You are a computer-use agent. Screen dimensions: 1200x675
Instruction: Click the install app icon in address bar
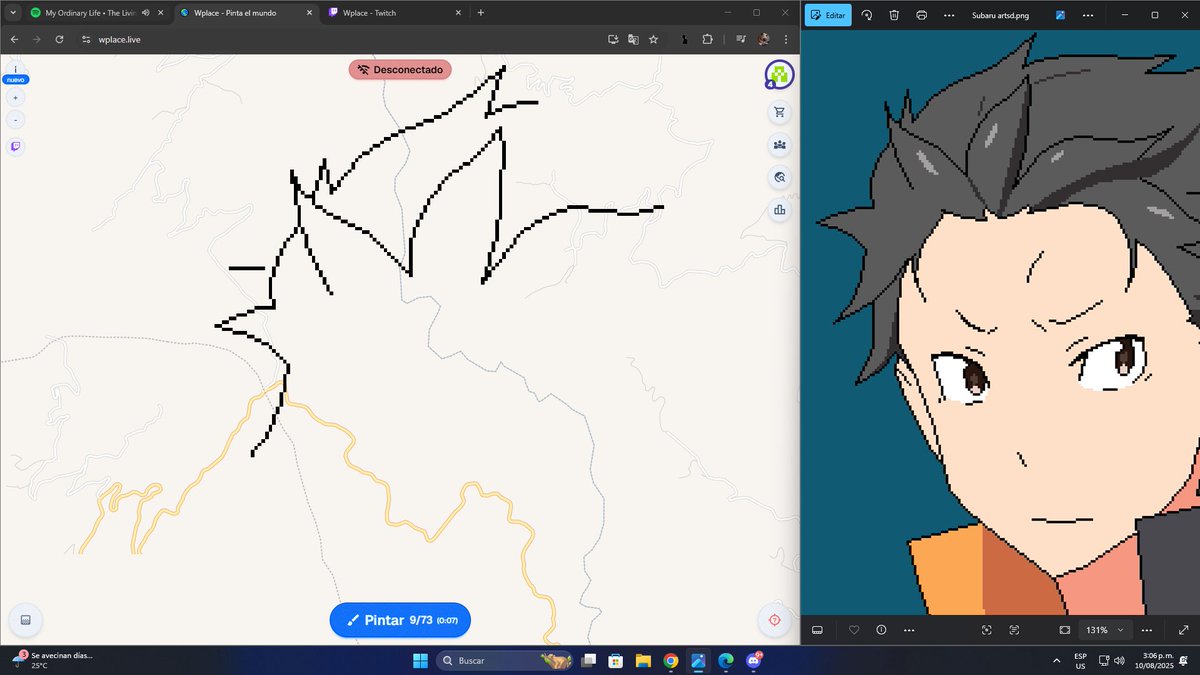coord(613,39)
